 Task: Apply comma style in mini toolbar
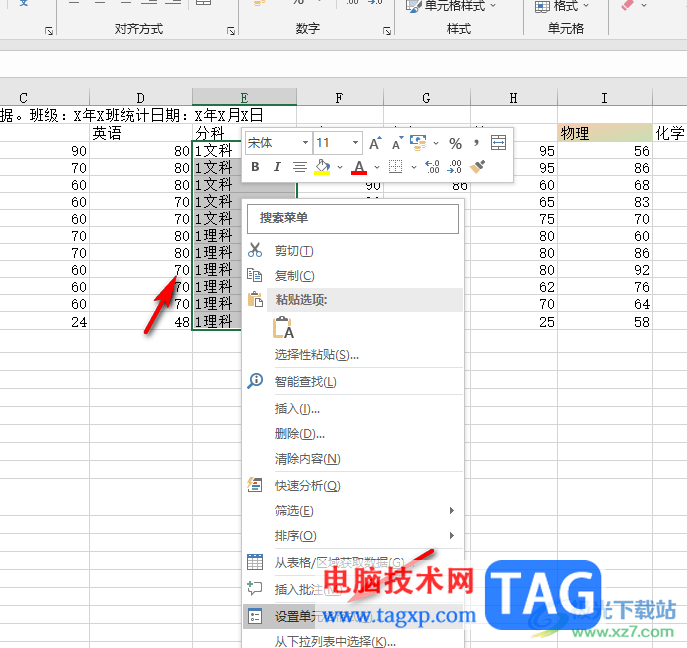click(476, 142)
